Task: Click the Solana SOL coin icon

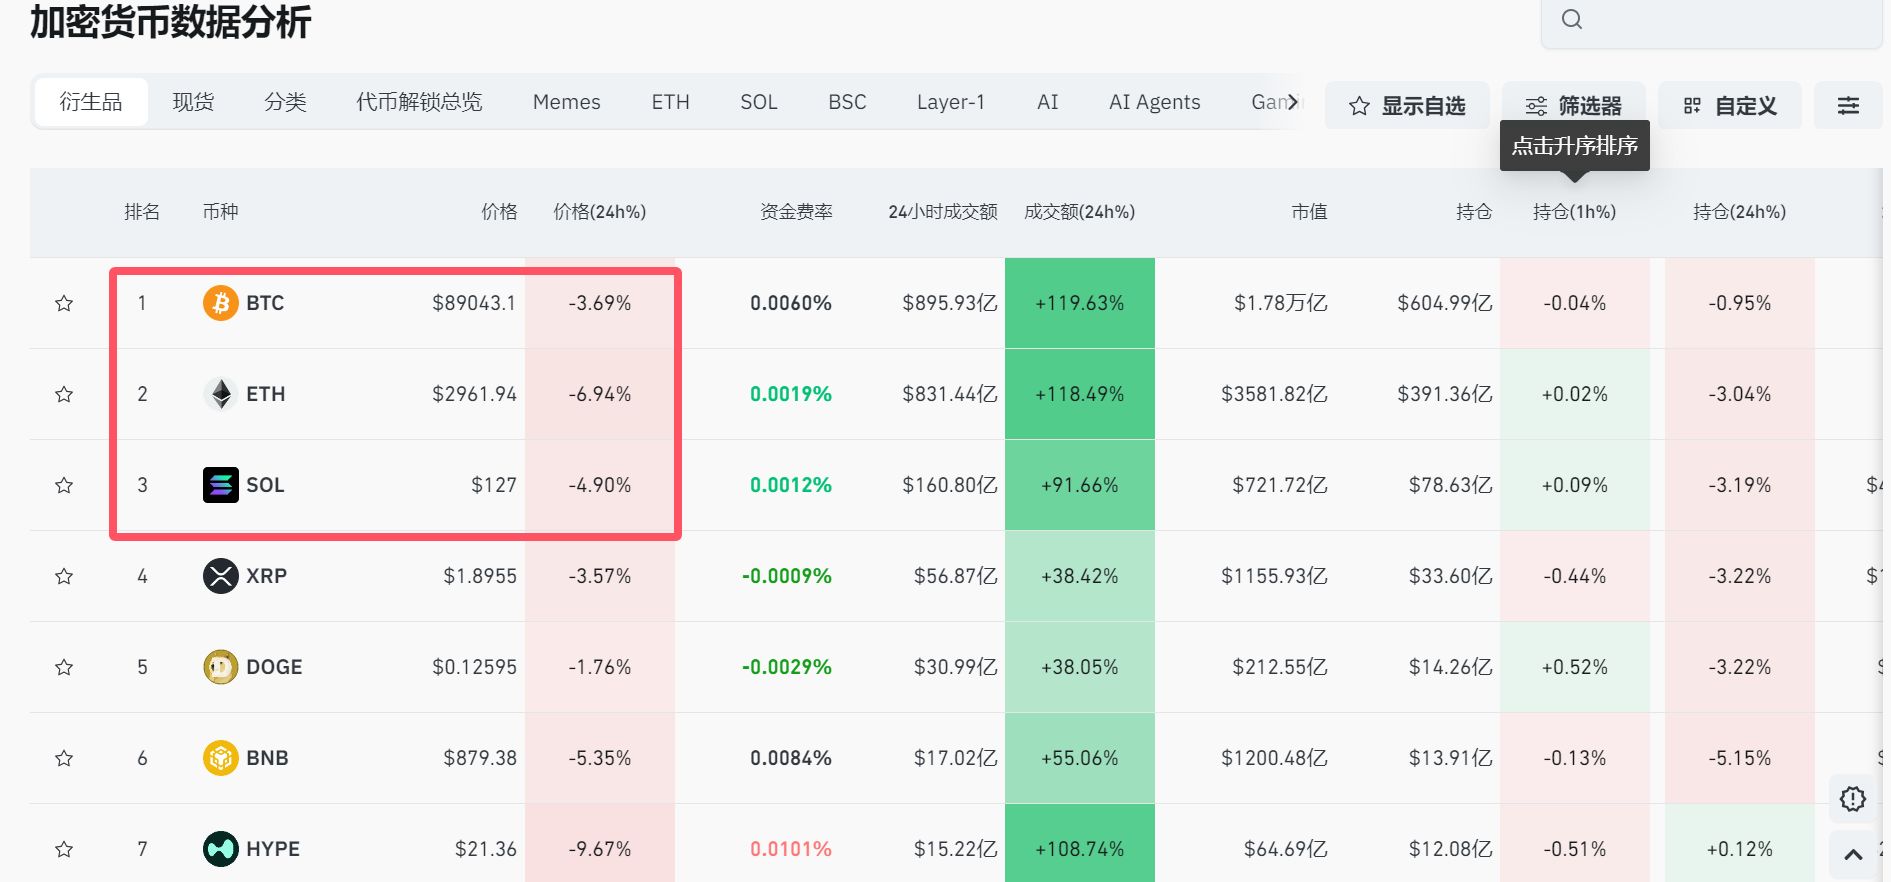Action: (x=220, y=485)
